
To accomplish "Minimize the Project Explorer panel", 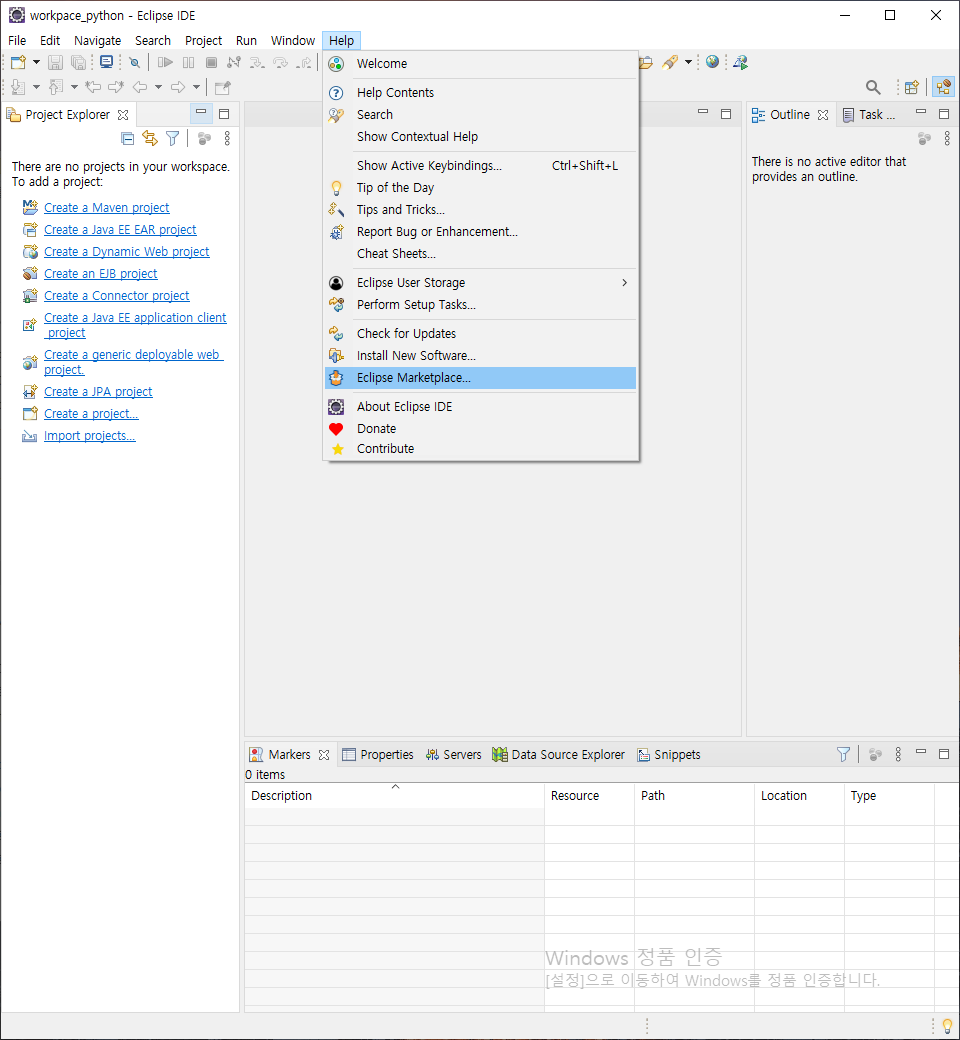I will [x=201, y=113].
